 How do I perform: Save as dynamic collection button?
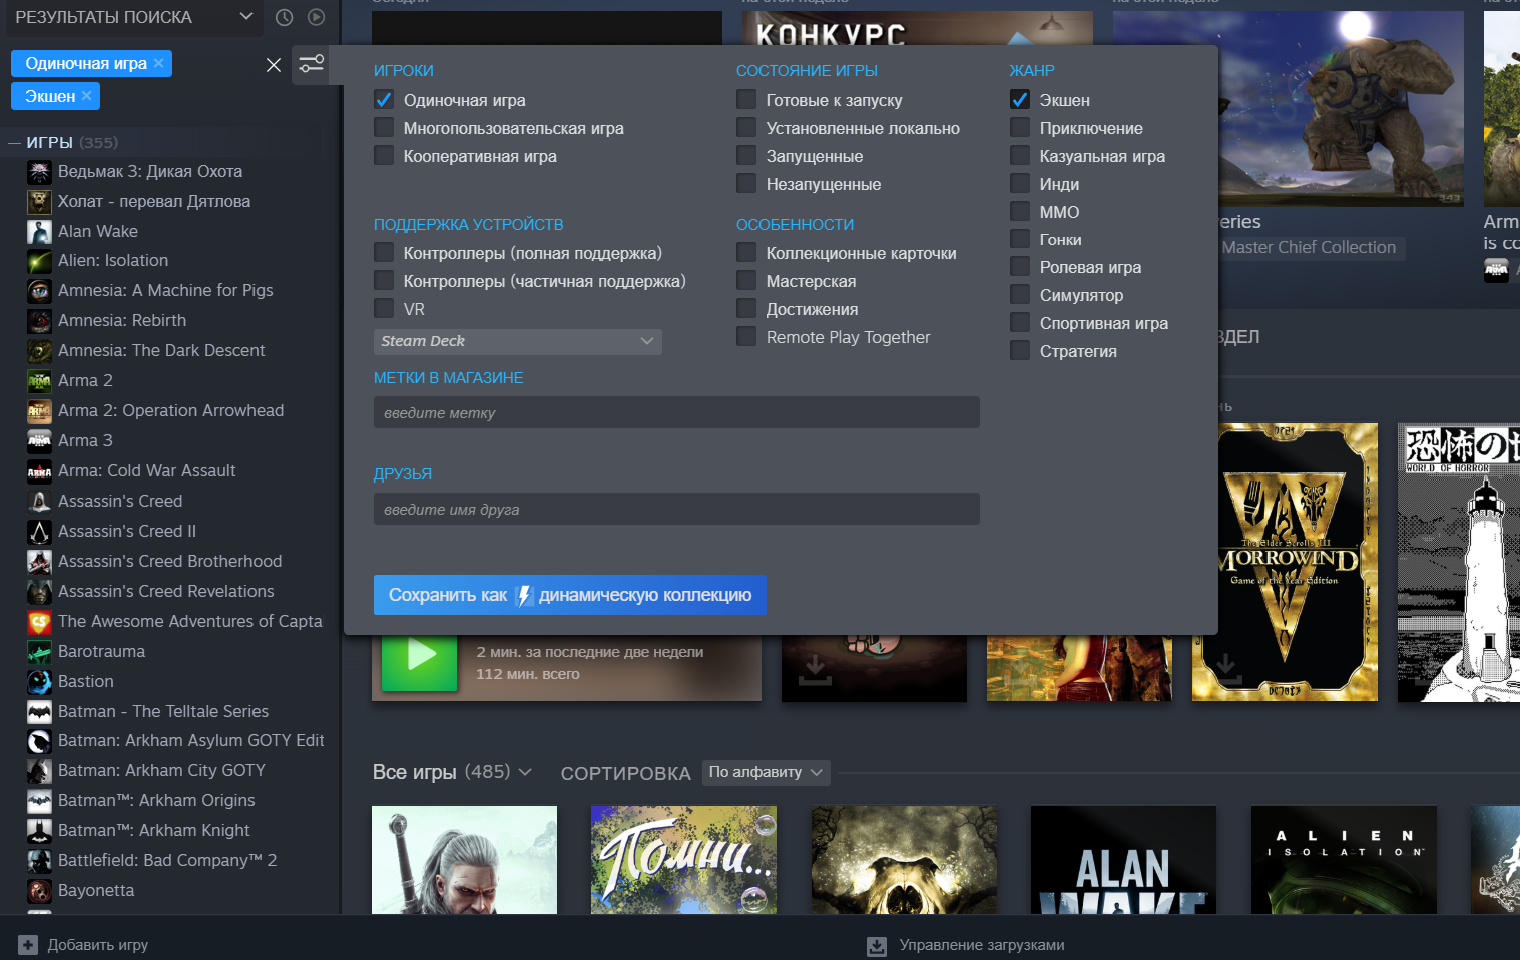[570, 595]
